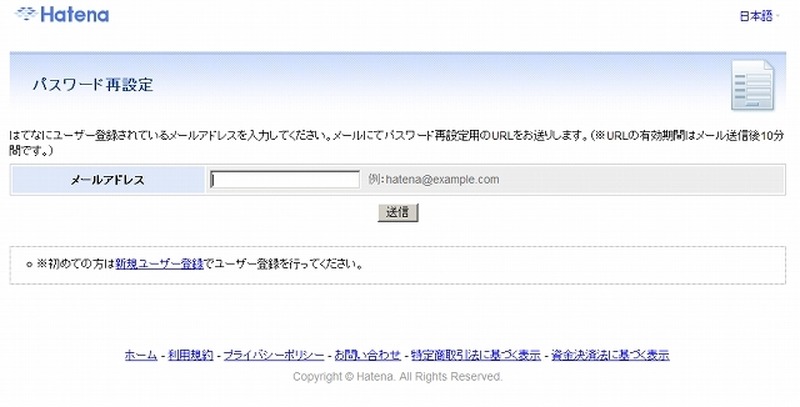Focus the メールアドレス email input field
This screenshot has height=407, width=800.
[285, 180]
